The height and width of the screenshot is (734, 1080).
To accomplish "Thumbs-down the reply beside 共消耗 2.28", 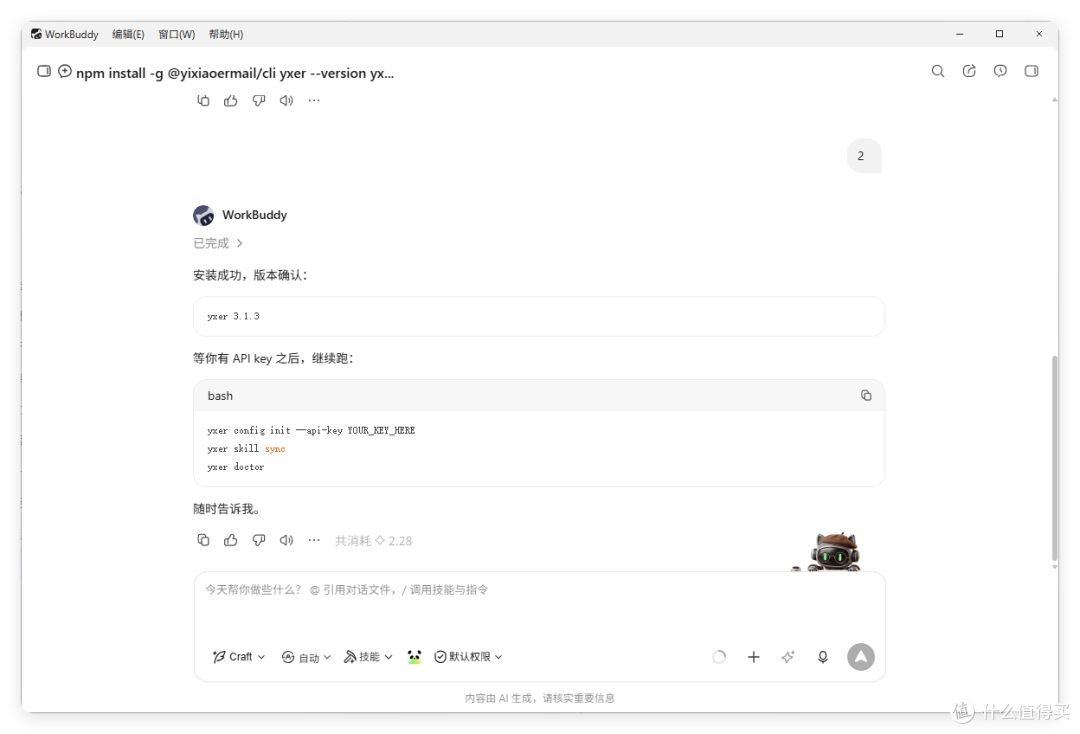I will point(258,541).
